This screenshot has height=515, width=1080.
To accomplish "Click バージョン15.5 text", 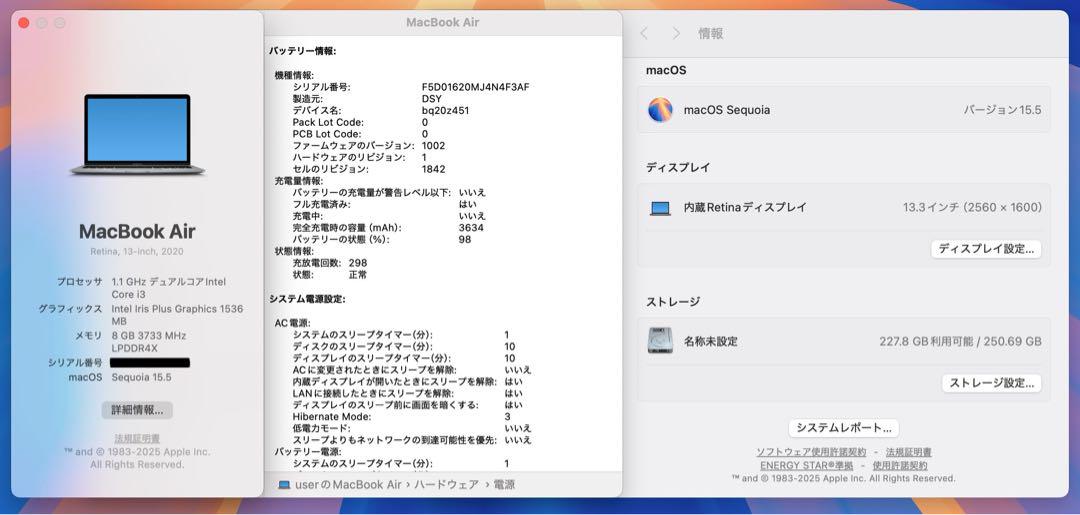I will [1002, 110].
